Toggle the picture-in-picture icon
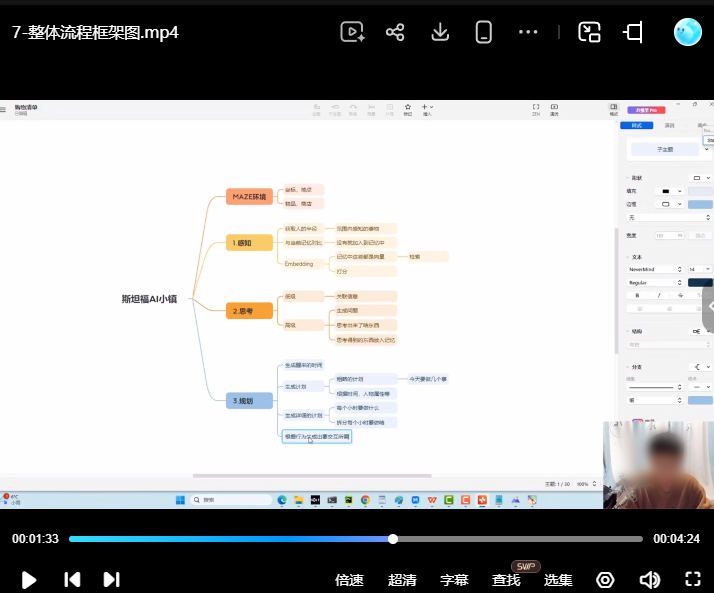 click(x=589, y=32)
